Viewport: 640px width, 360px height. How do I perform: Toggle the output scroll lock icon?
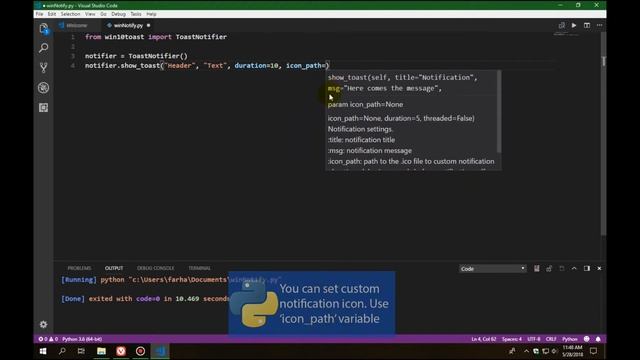click(x=549, y=268)
